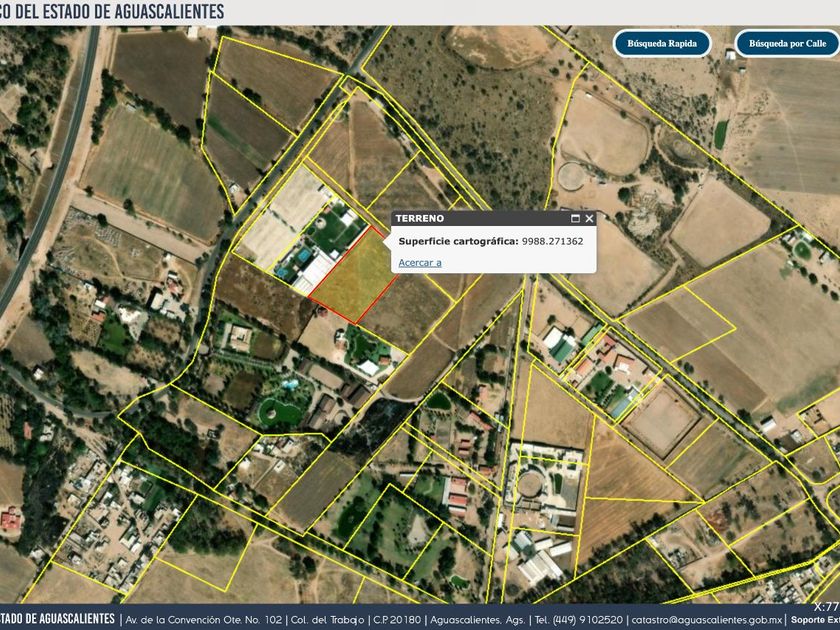Click the TERRENO popup title
840x630 pixels.
pos(419,218)
